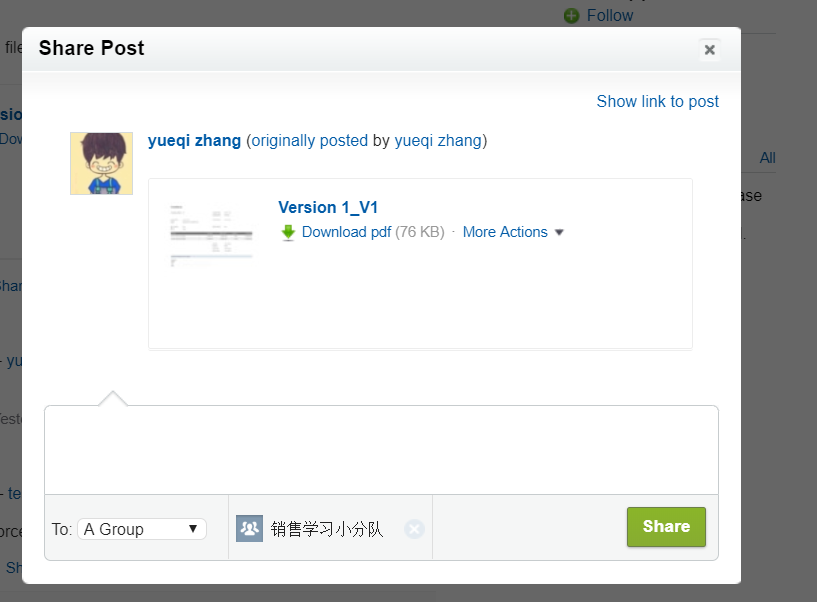The height and width of the screenshot is (602, 817).
Task: Open the Version 1_V1 file link
Action: point(328,207)
